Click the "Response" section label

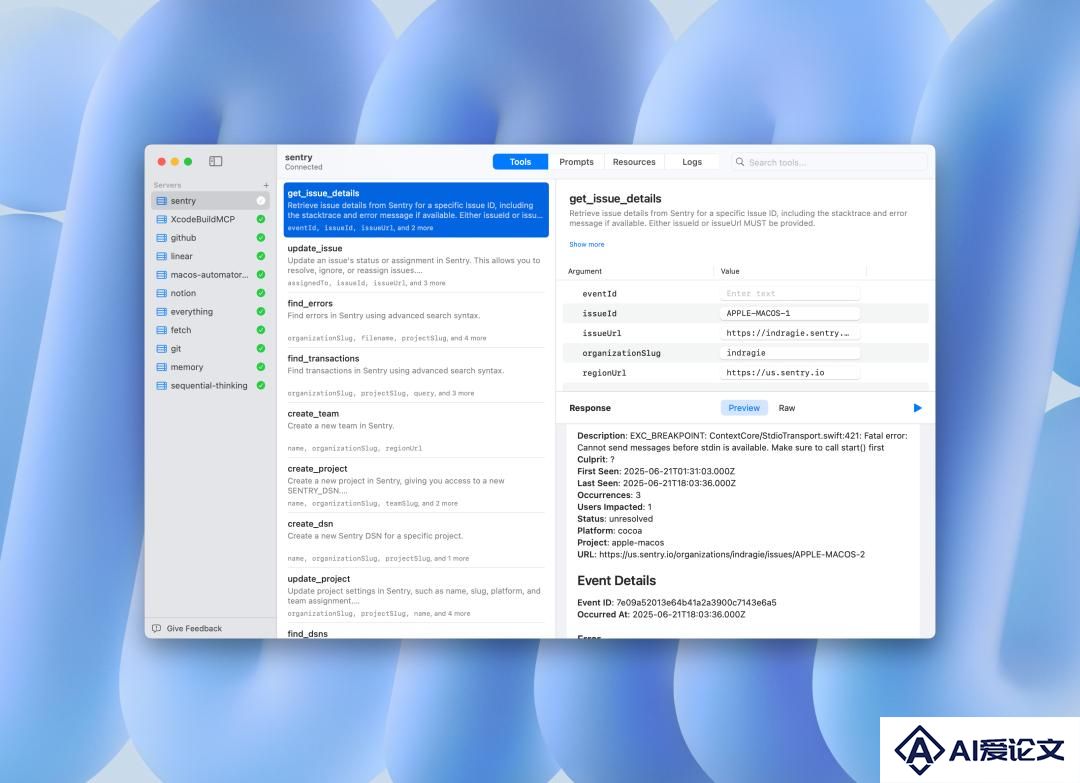pos(590,408)
